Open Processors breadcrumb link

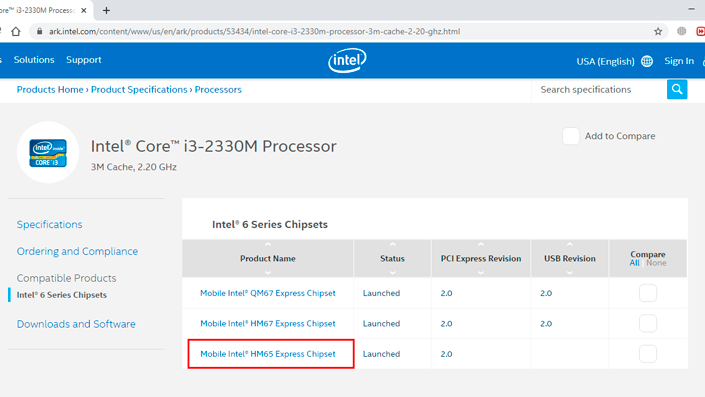[218, 89]
